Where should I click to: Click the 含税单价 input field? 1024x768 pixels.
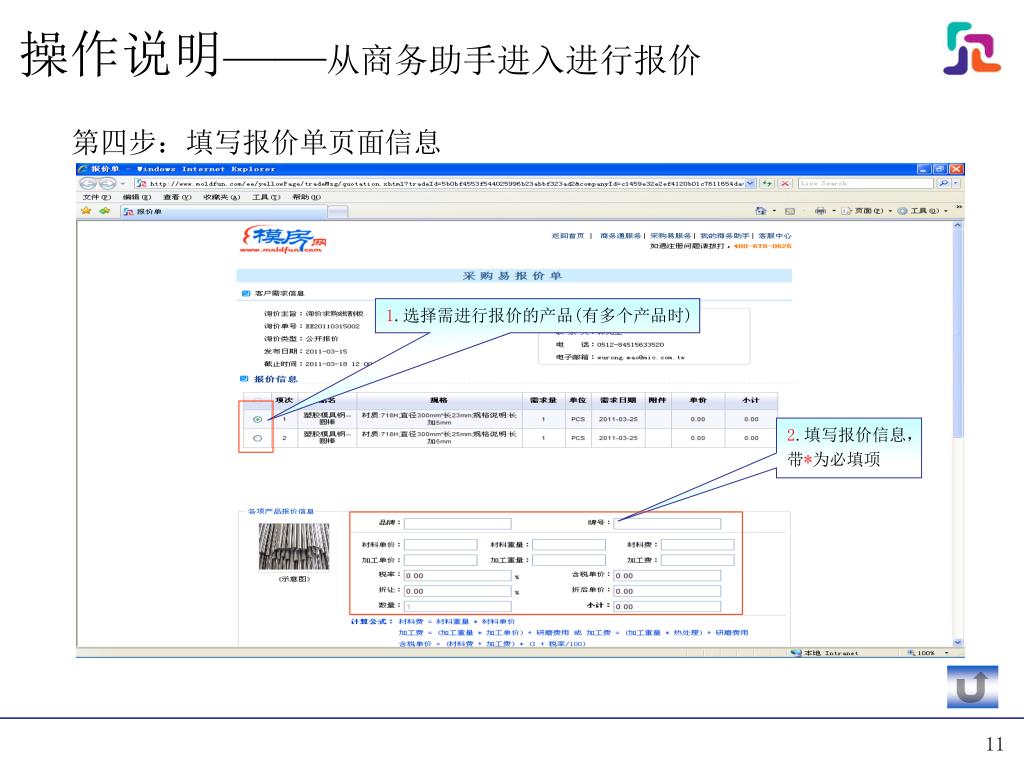tap(667, 575)
